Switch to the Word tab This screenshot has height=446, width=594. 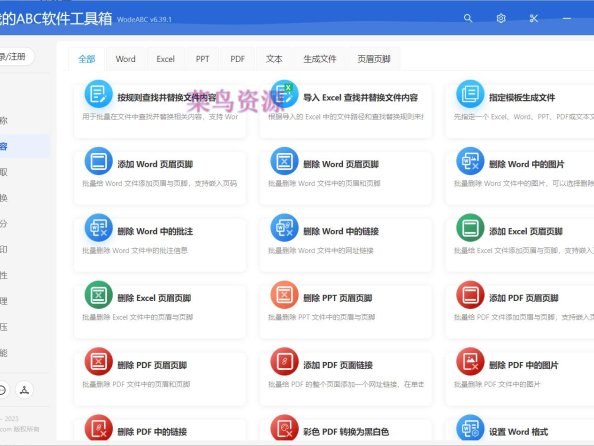[x=125, y=59]
